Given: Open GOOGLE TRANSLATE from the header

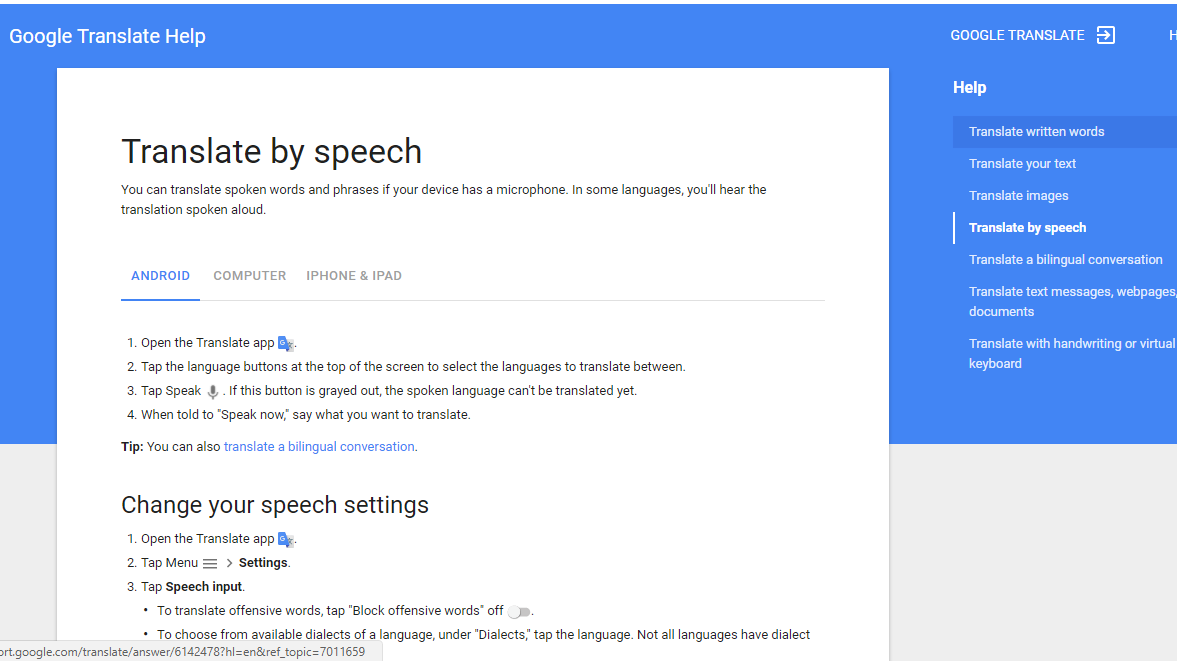Looking at the screenshot, I should 1017,34.
